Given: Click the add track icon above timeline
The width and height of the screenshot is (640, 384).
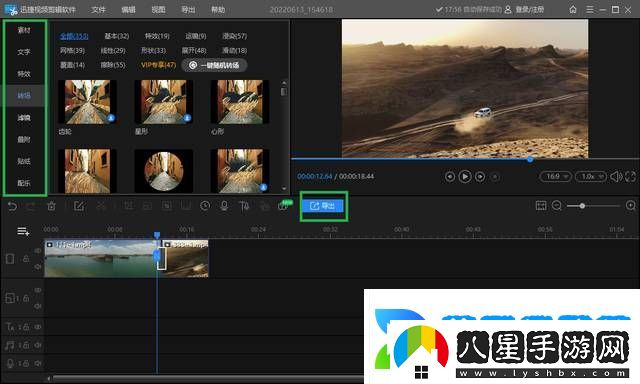Looking at the screenshot, I should 23,231.
